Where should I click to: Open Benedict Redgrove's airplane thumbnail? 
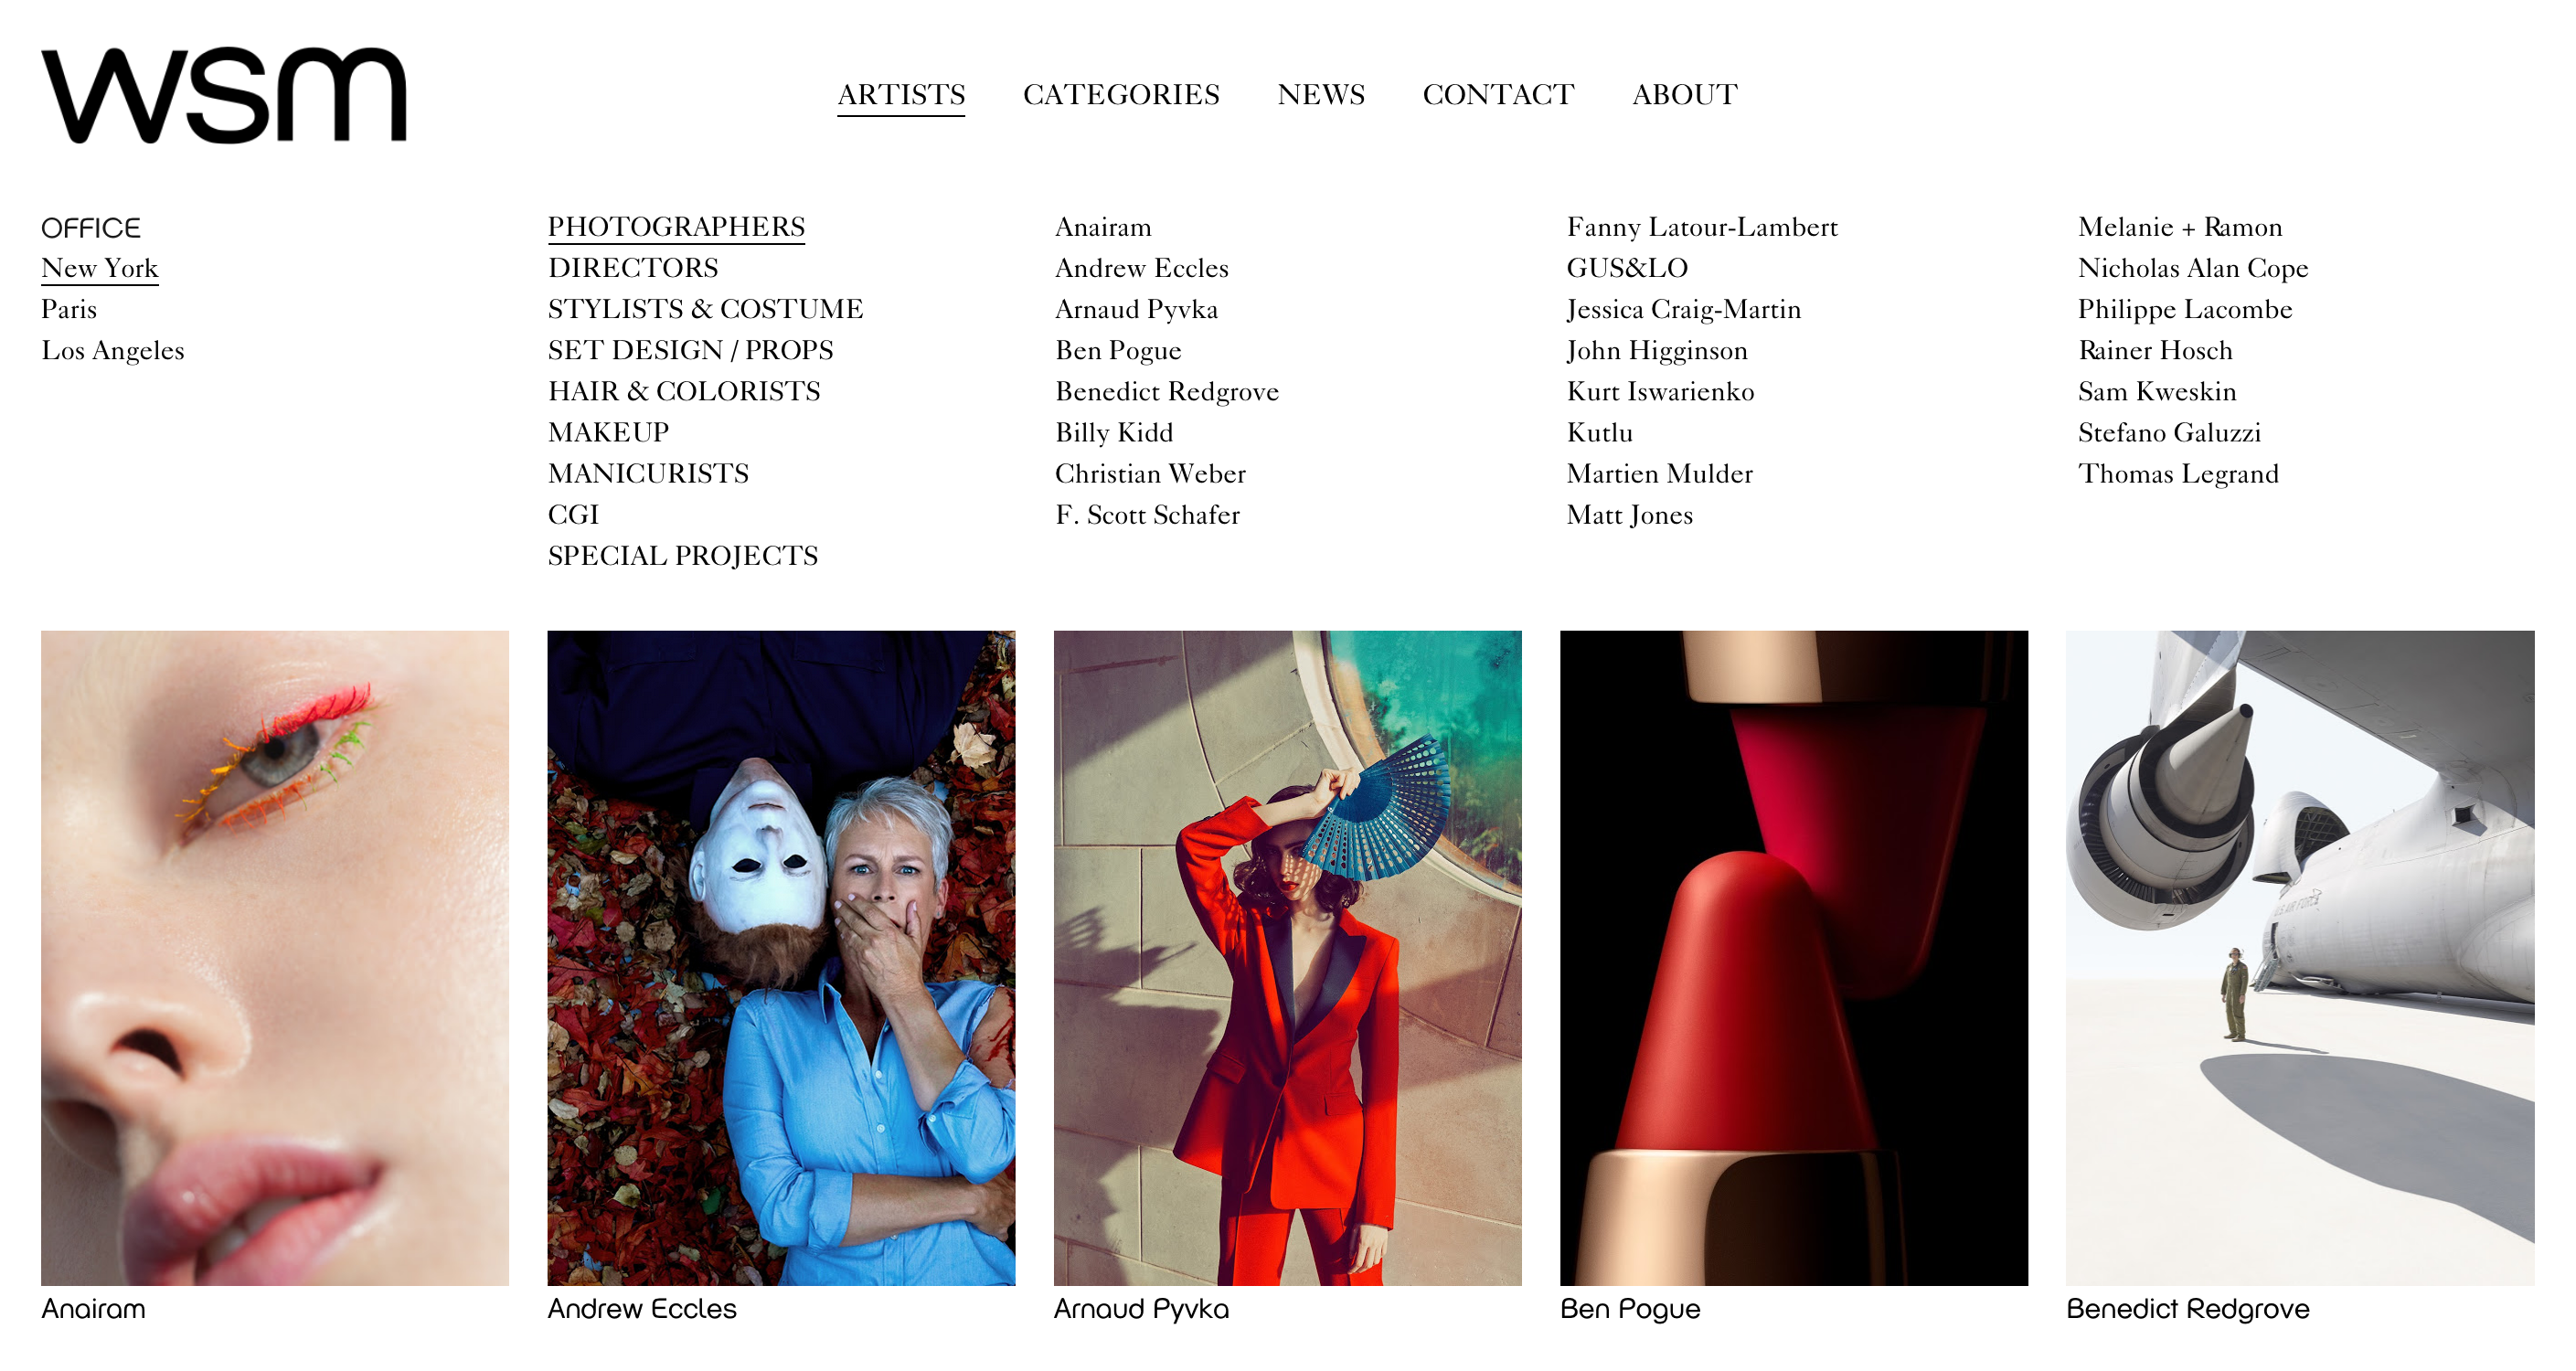(2300, 958)
